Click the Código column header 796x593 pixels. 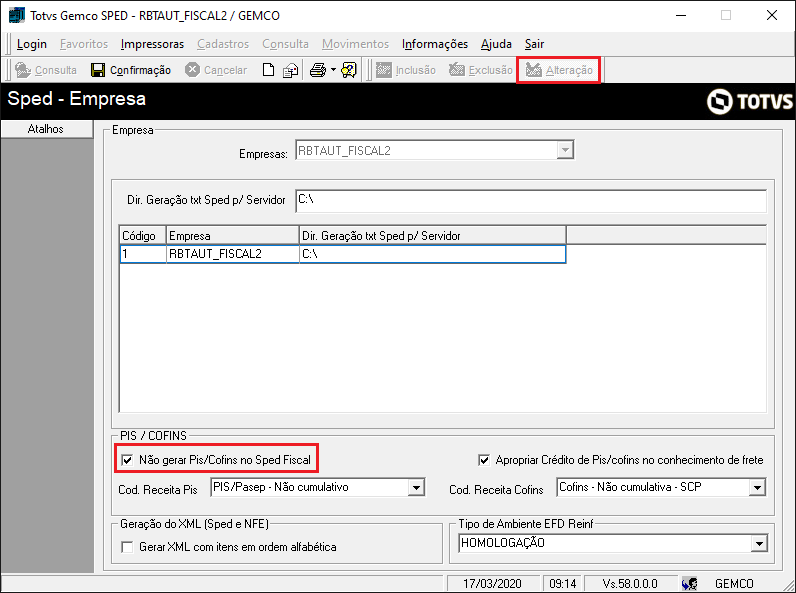[142, 236]
